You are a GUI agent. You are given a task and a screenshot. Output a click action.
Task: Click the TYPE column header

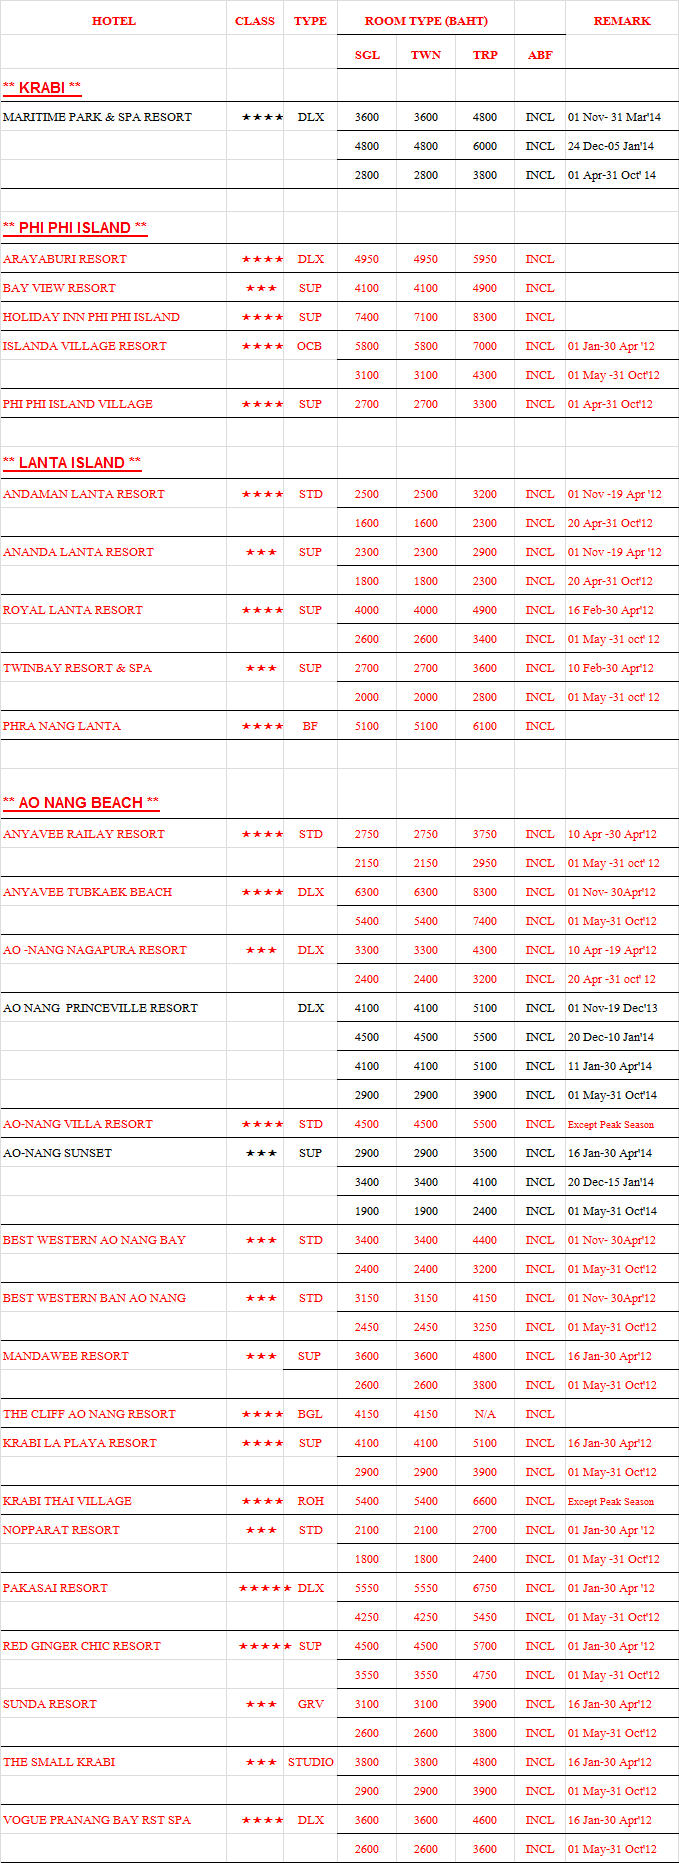click(x=310, y=21)
